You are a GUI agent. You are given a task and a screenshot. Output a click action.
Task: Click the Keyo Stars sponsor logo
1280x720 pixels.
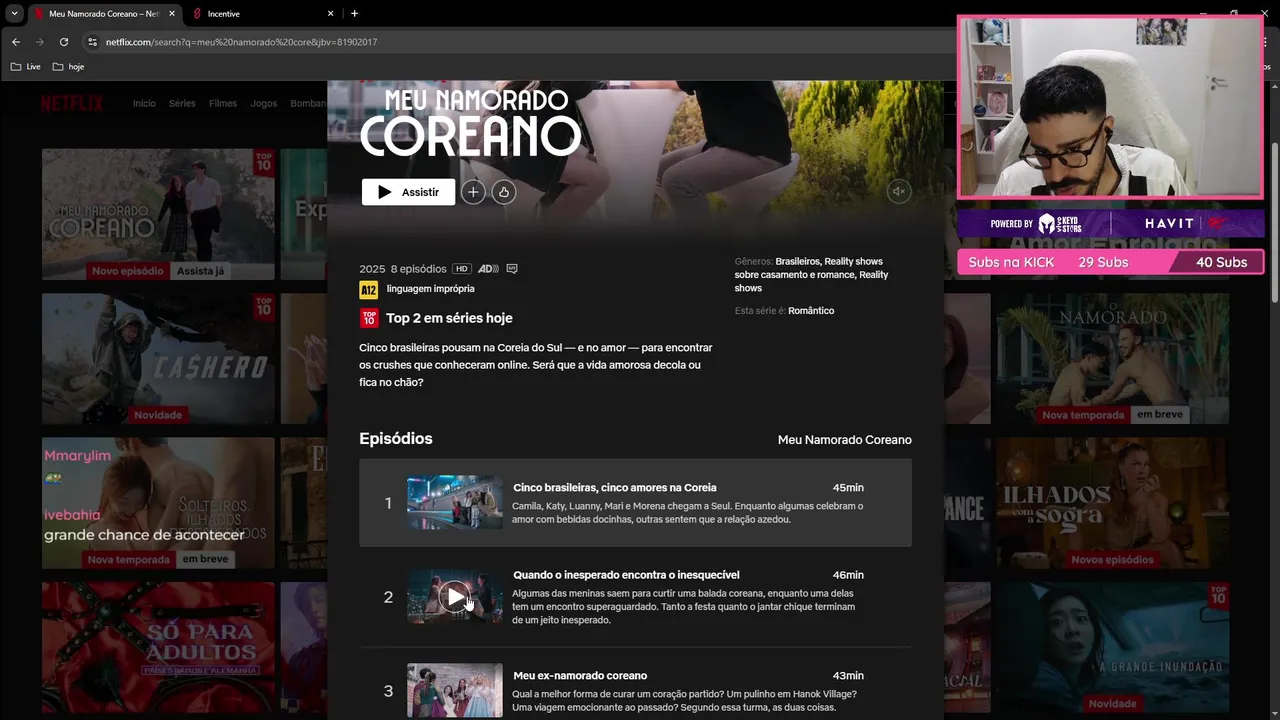pos(1060,223)
